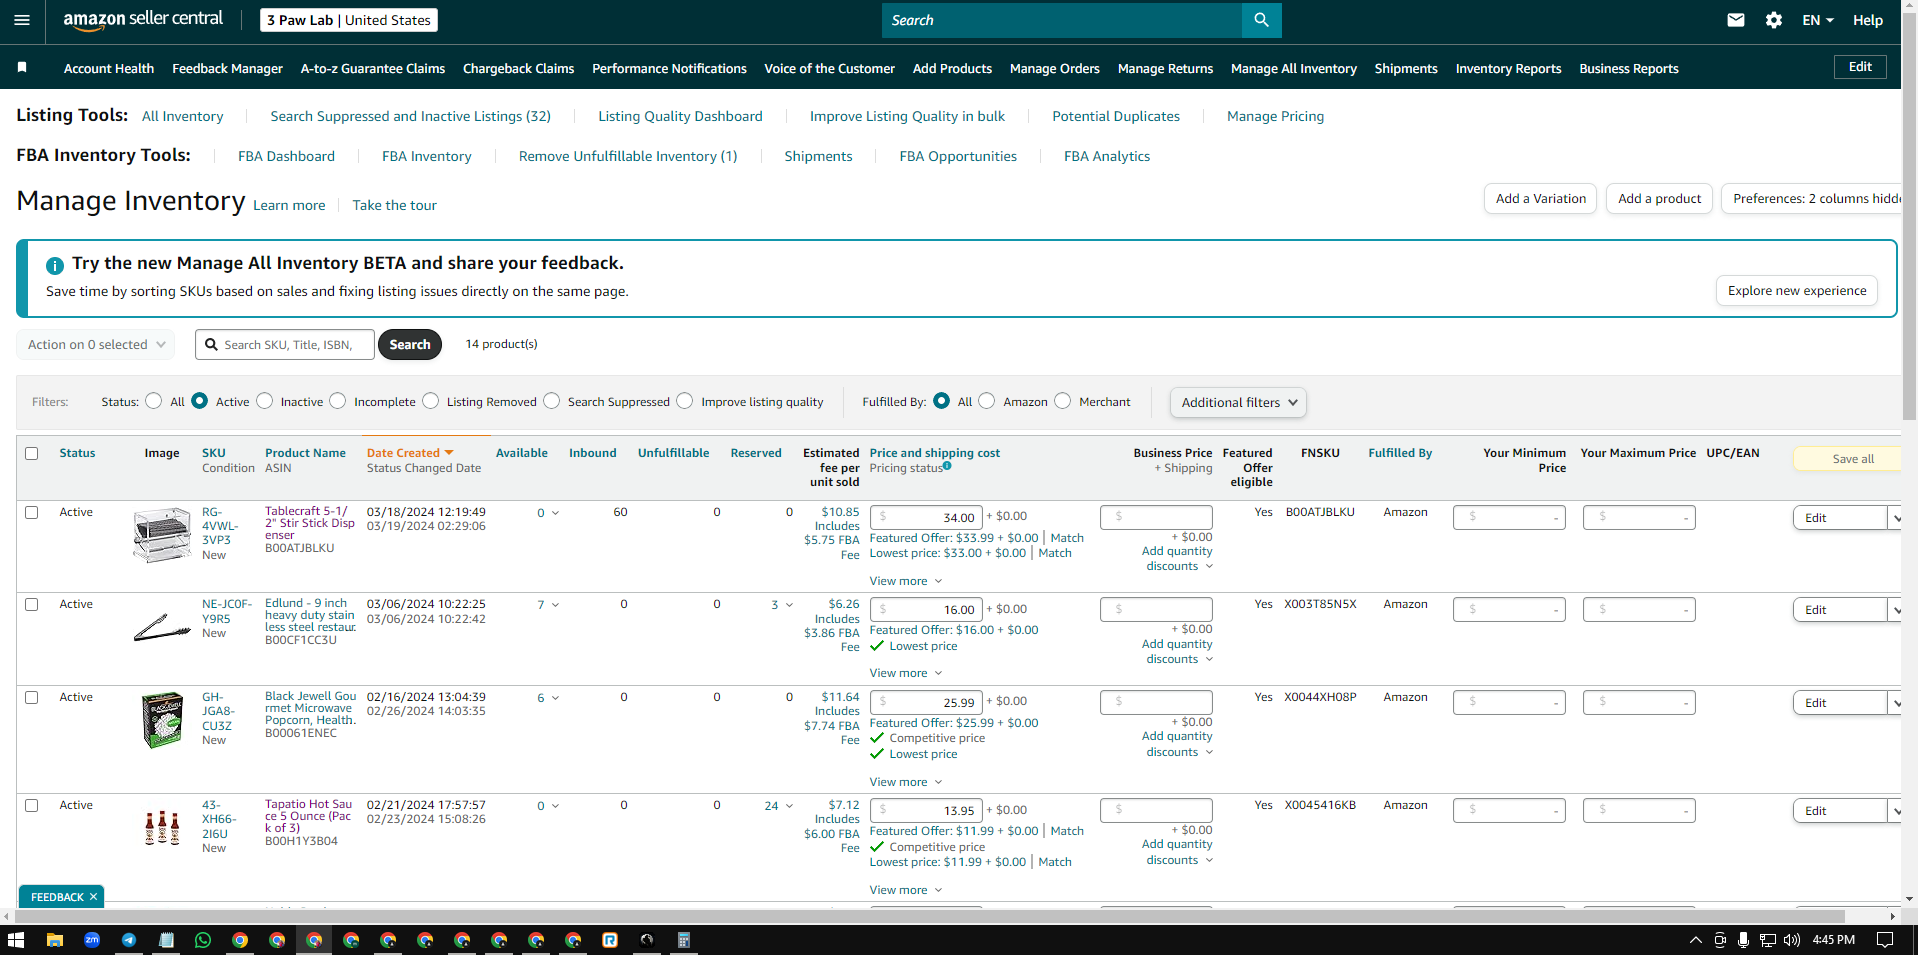Expand View more for Edlund pricing
Viewport: 1918px width, 955px height.
(x=906, y=673)
